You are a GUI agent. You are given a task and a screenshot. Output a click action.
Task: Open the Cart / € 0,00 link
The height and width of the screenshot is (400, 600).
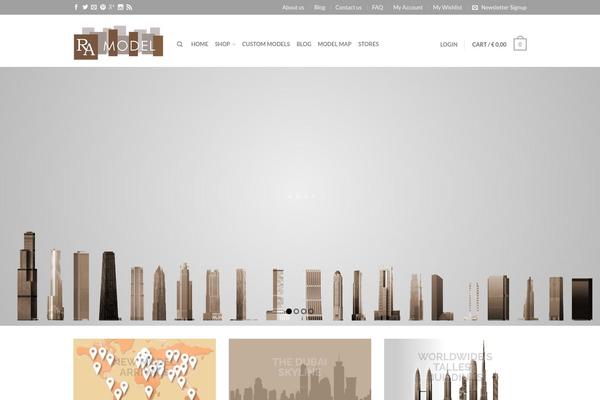[x=489, y=44]
